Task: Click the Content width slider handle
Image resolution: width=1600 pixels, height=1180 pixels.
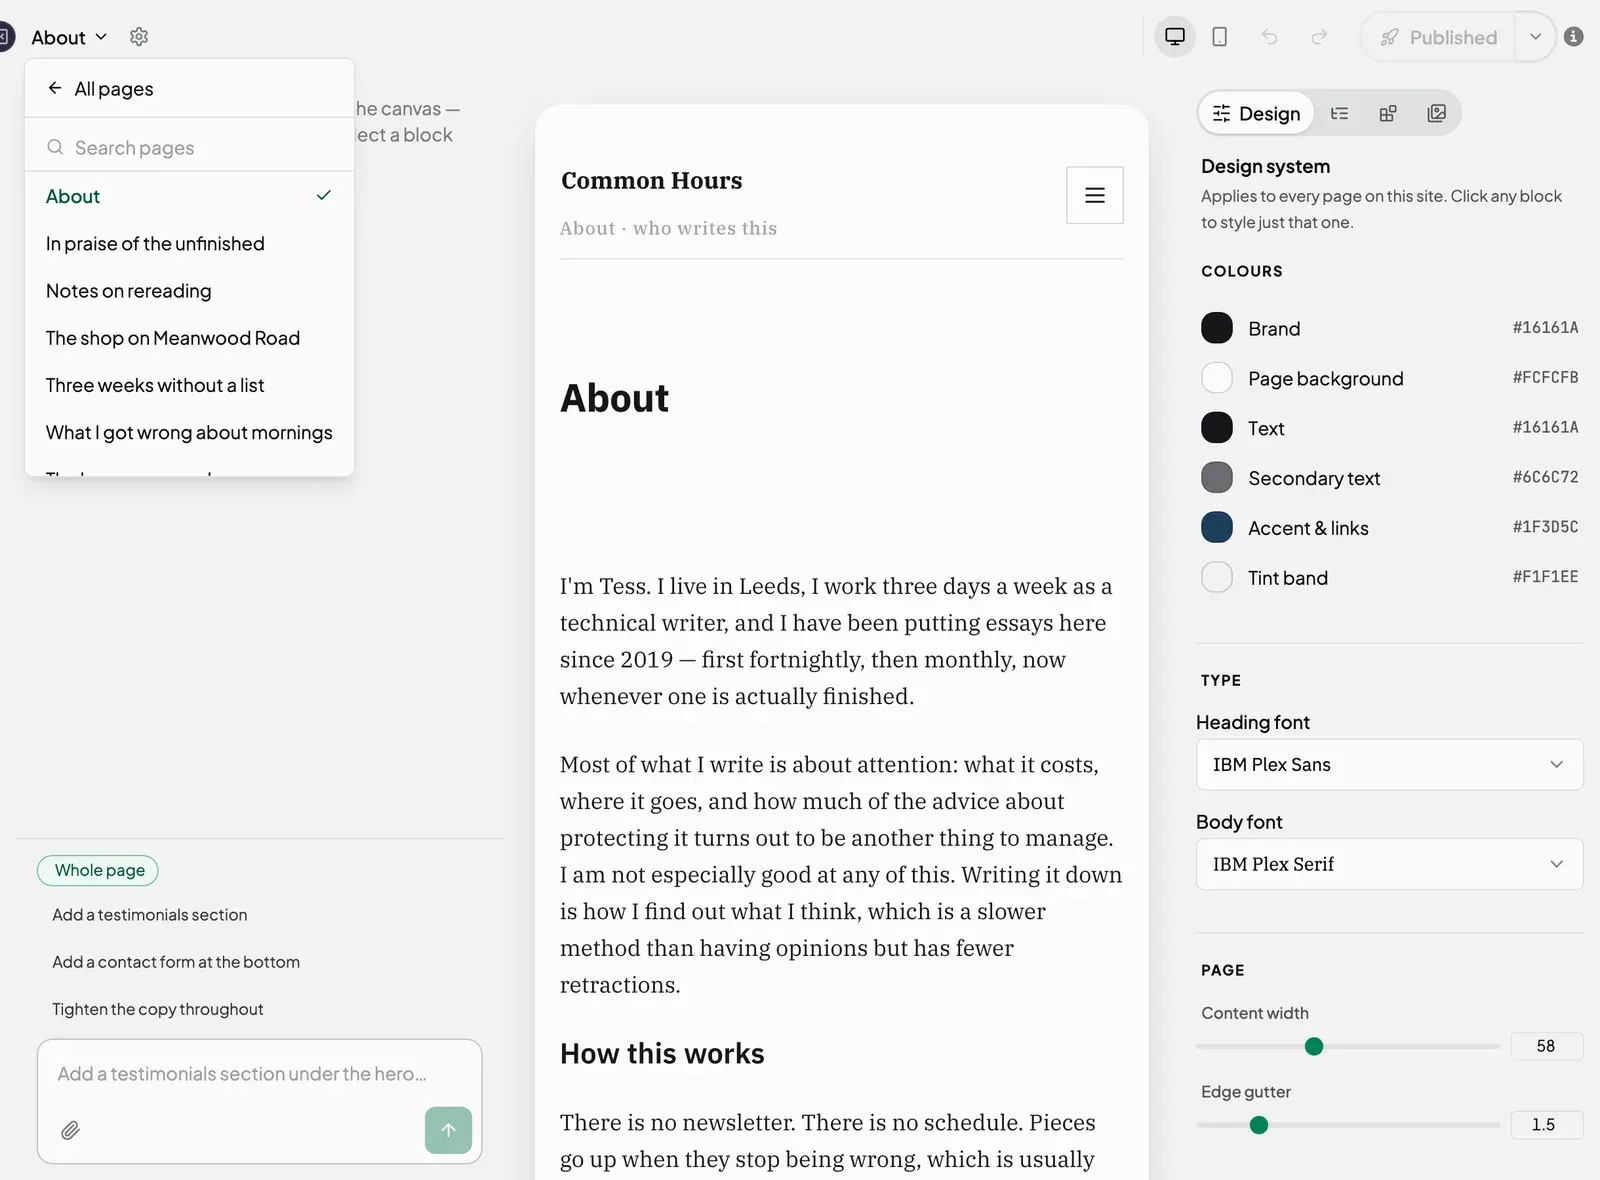Action: coord(1314,1046)
